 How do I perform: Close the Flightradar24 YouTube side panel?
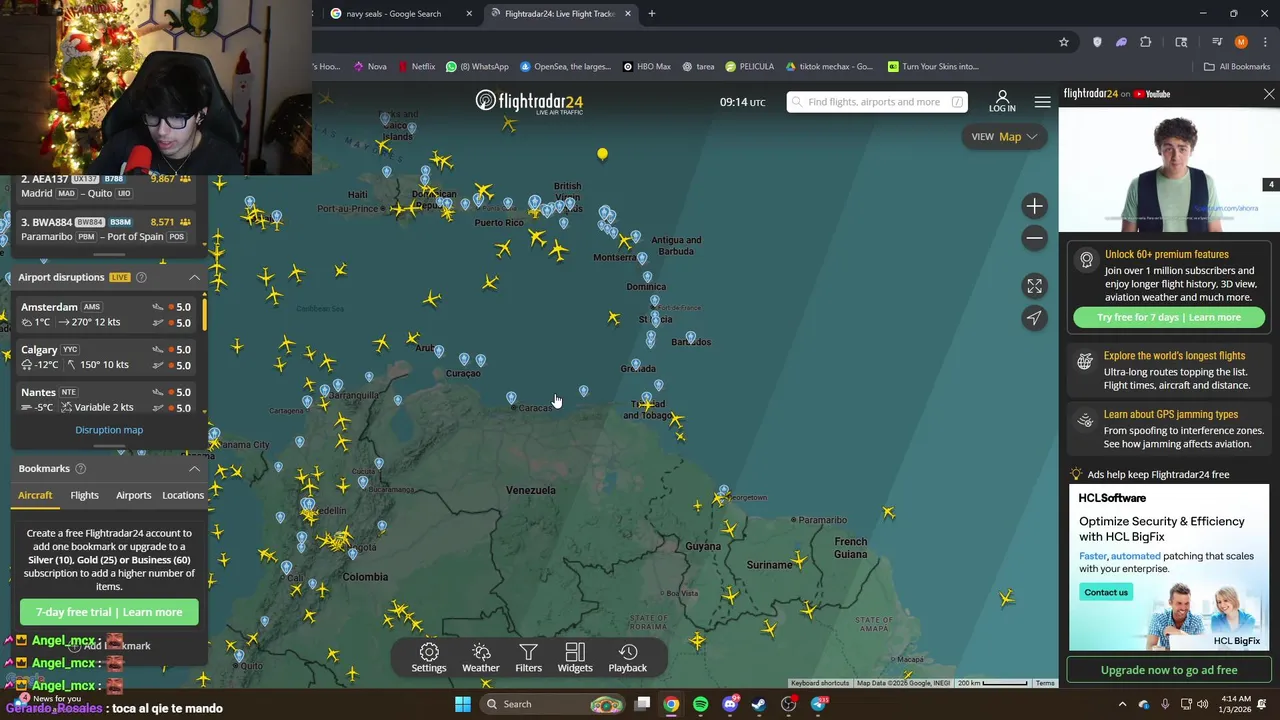(1269, 94)
